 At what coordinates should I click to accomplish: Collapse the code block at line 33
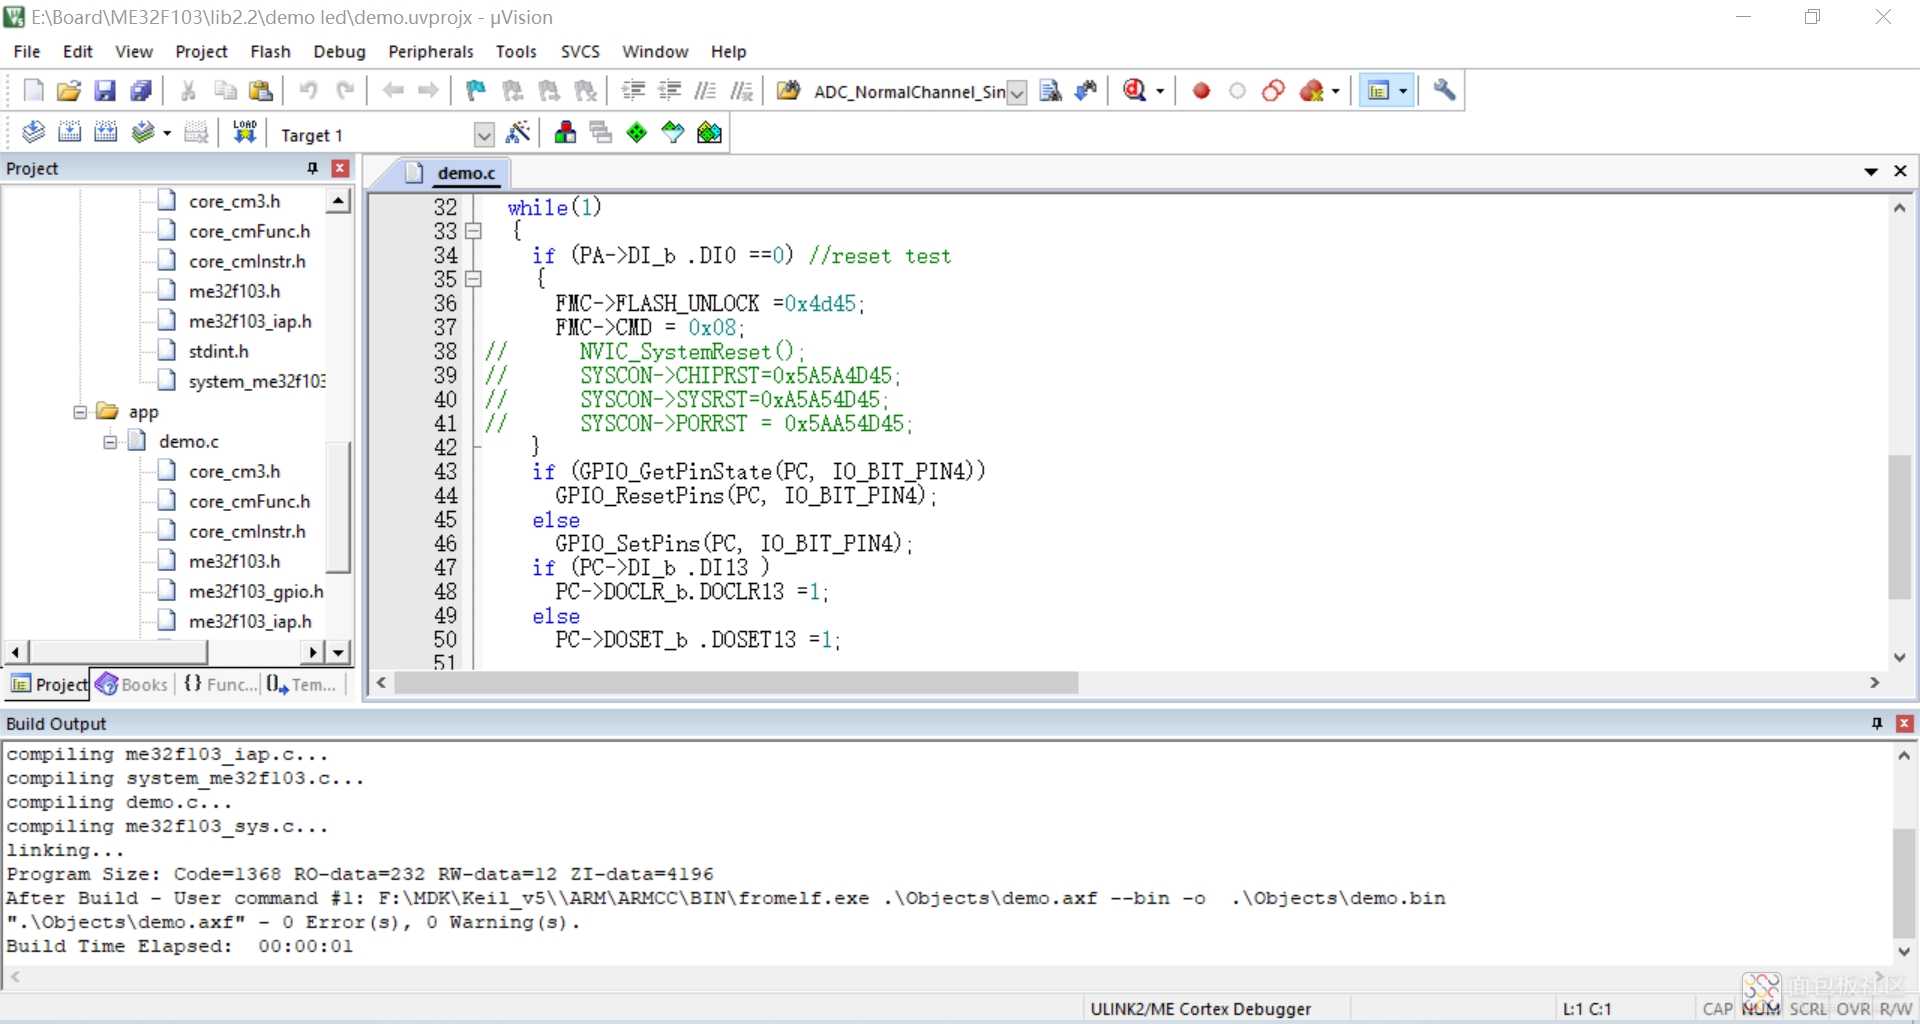pyautogui.click(x=474, y=231)
